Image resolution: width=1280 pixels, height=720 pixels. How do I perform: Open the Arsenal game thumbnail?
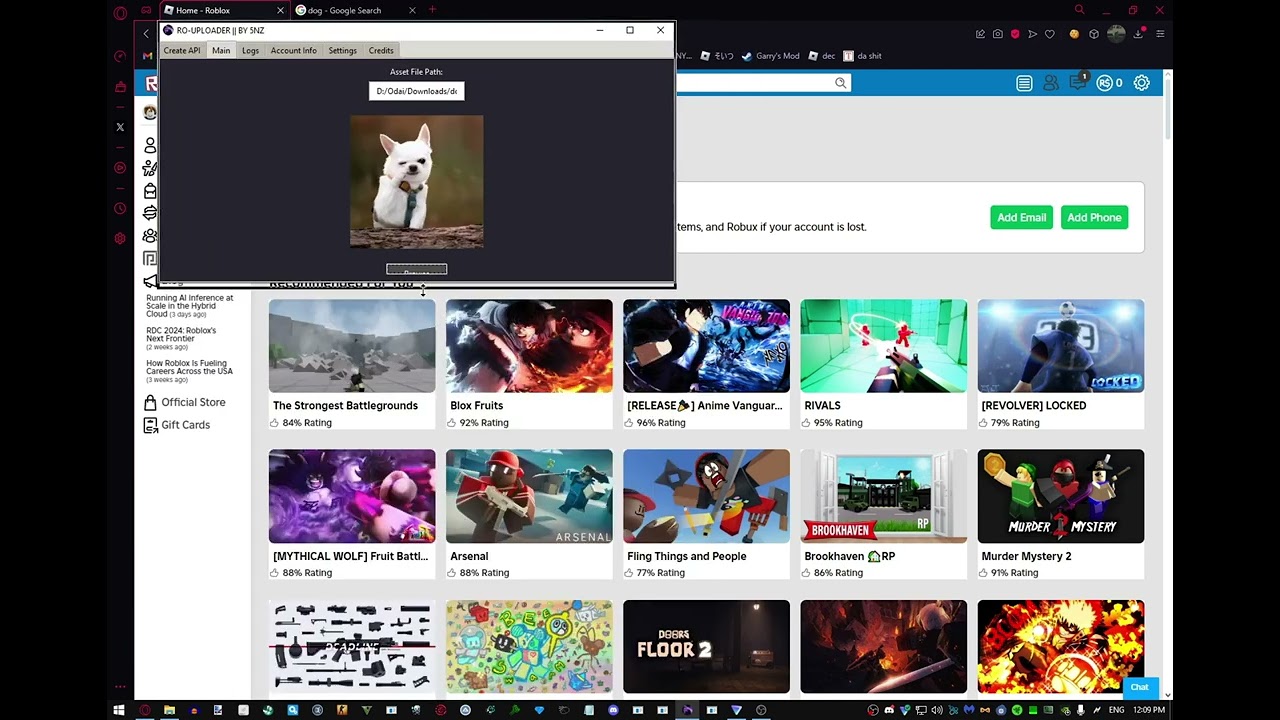point(529,496)
